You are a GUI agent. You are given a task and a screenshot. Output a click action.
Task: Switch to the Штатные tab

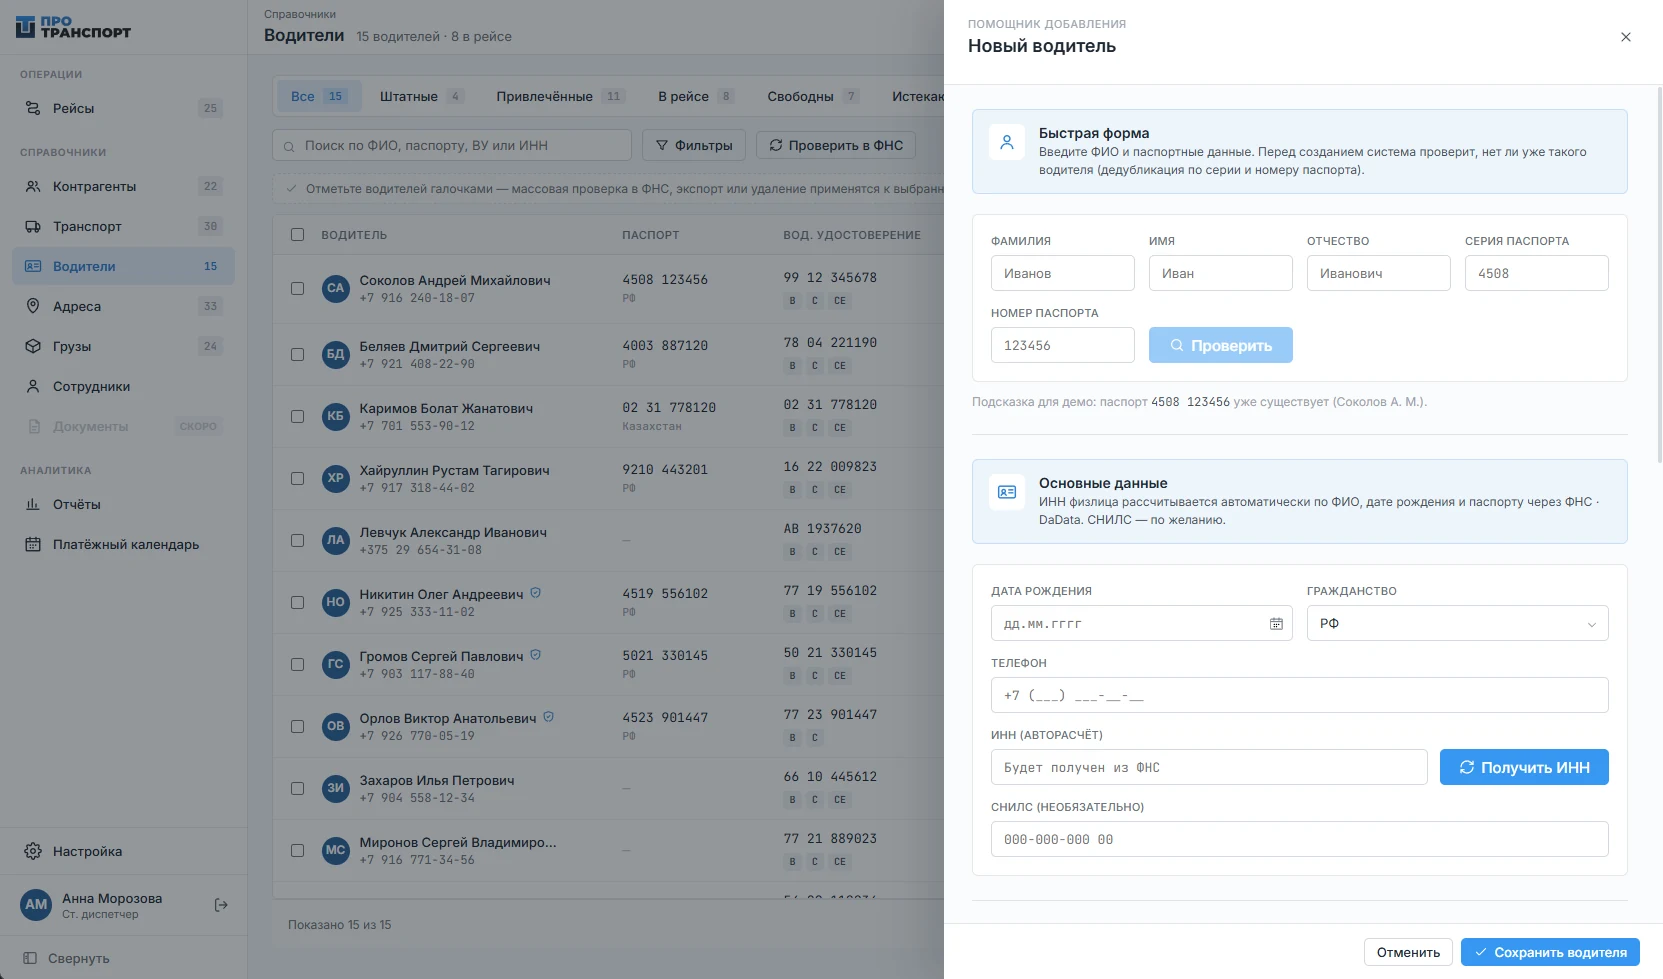[420, 96]
